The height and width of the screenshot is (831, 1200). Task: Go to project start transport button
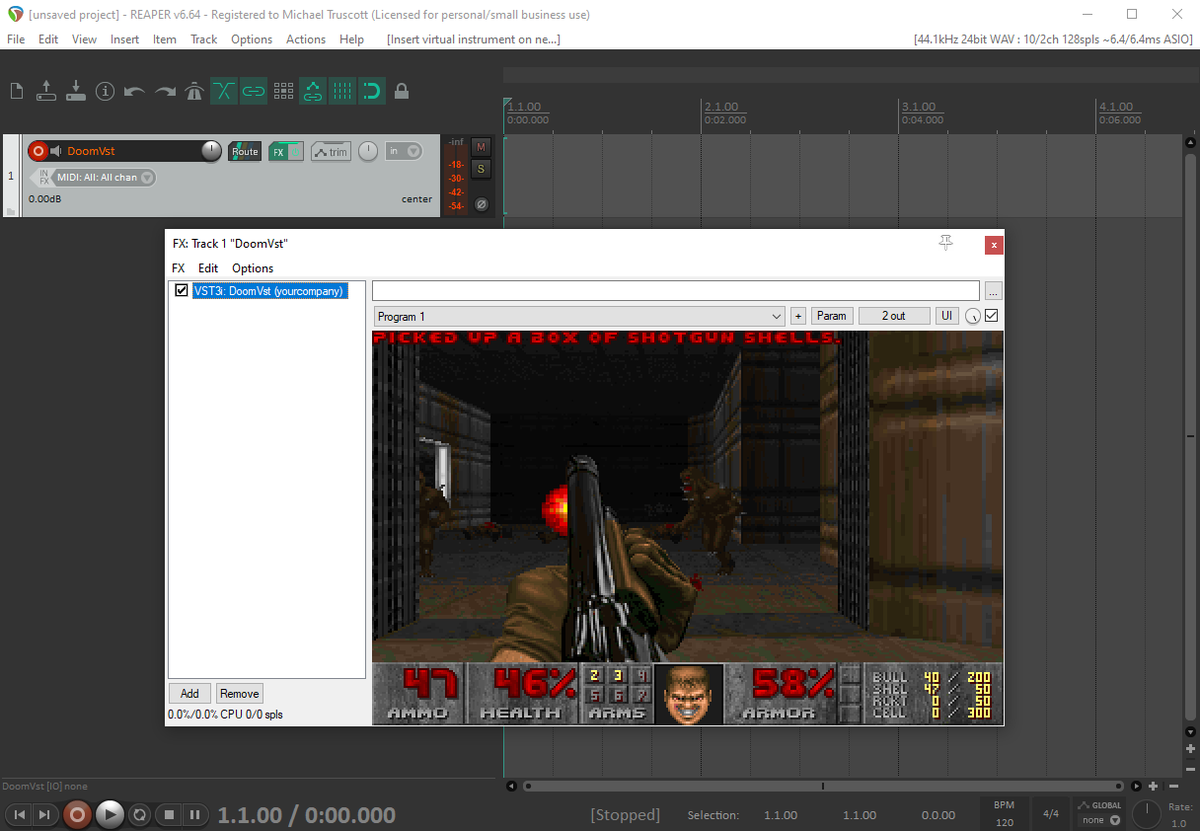pos(19,815)
